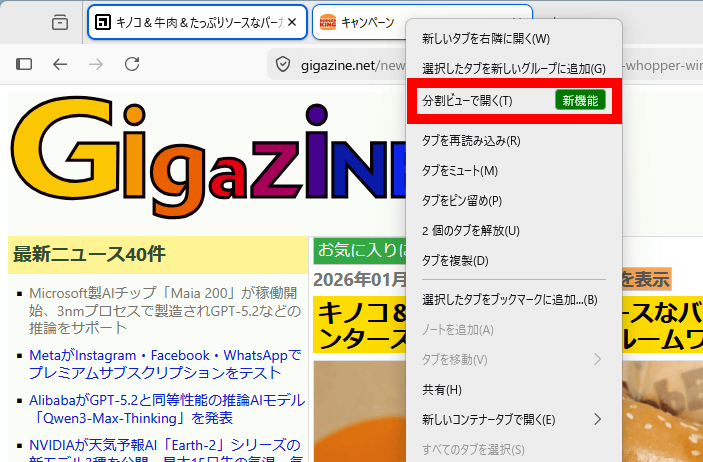Choose タブを再読み込み(R) from the menu
Viewport: 703px width, 462px height.
tap(471, 141)
